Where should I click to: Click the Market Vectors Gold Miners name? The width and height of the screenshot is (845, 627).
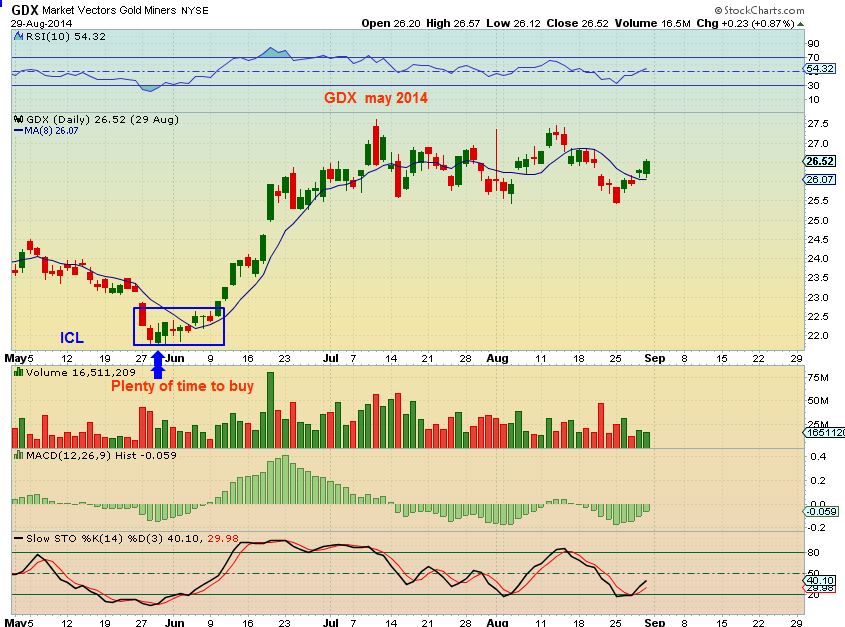[109, 10]
